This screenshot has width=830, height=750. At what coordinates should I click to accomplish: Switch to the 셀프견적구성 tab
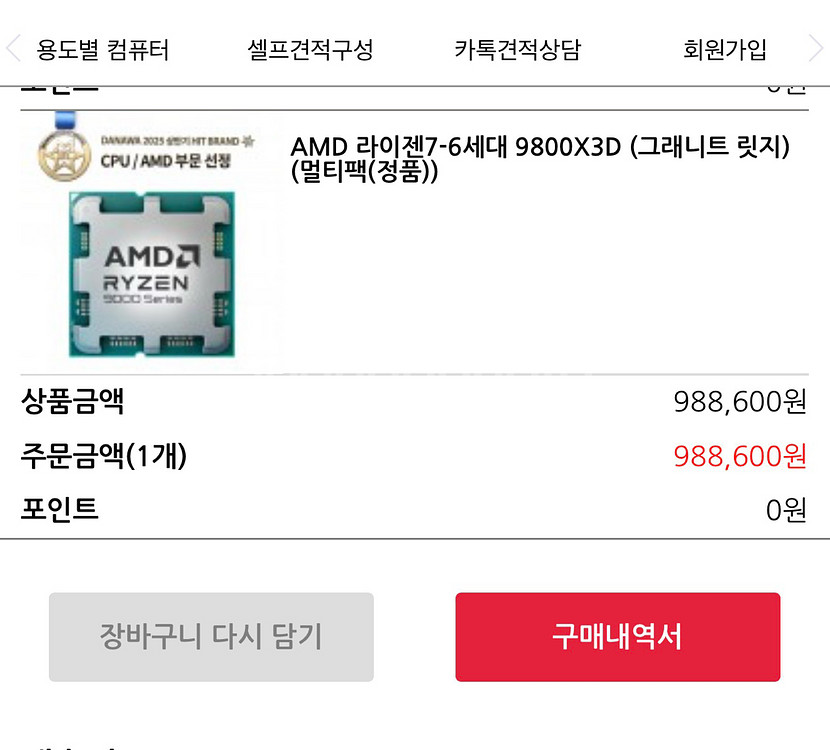[310, 50]
